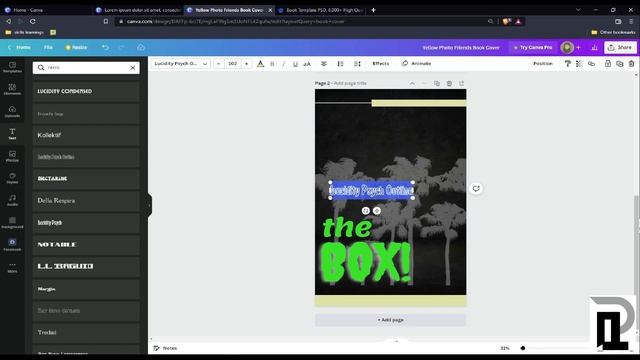Click the text alignment icon
The width and height of the screenshot is (640, 360).
324,64
